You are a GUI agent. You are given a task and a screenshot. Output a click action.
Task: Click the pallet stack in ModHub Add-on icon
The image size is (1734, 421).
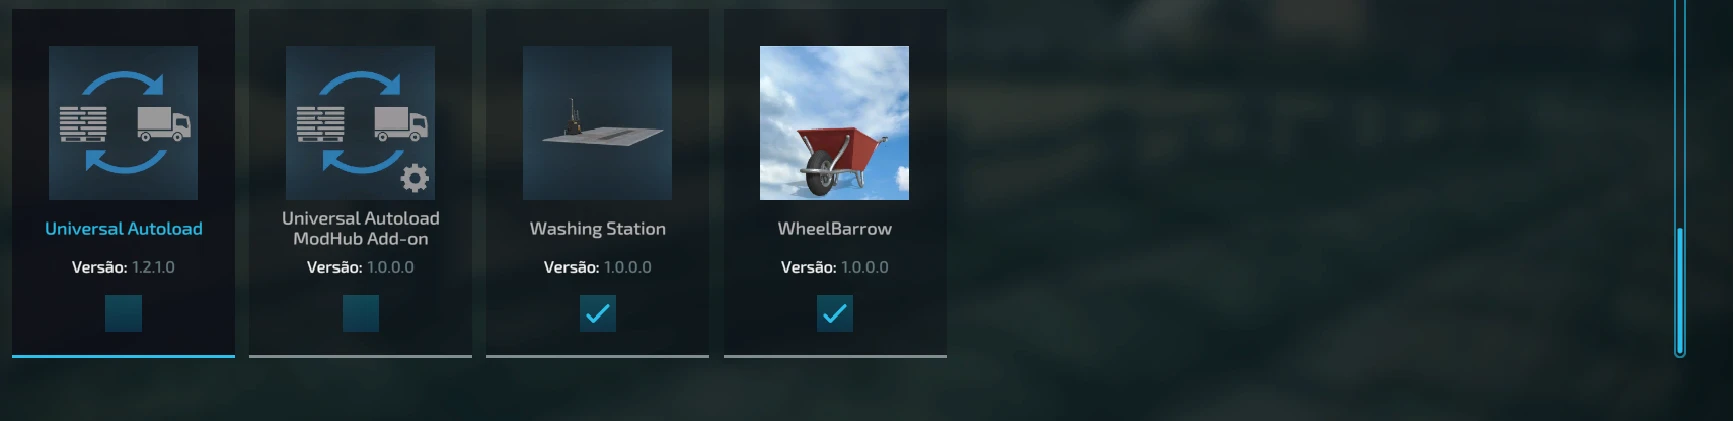click(320, 124)
